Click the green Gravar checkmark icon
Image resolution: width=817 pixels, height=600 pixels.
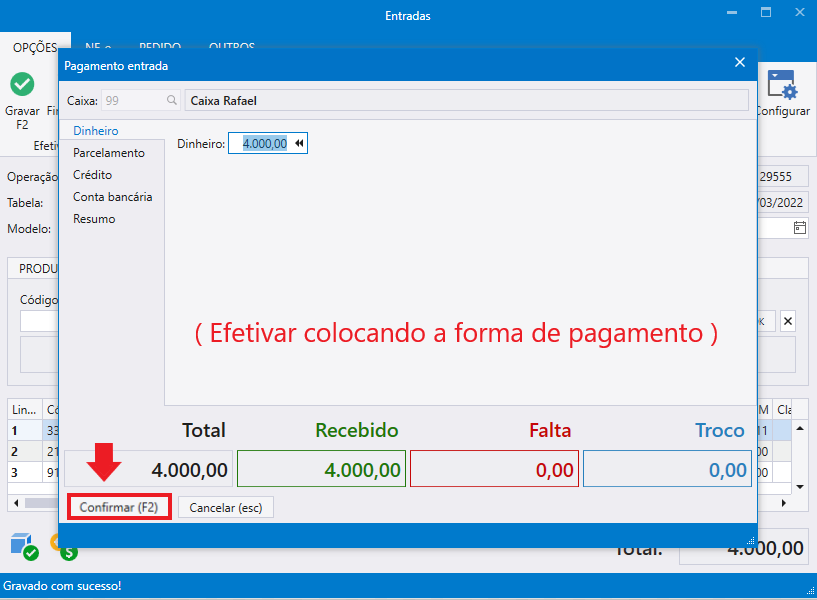coord(22,84)
